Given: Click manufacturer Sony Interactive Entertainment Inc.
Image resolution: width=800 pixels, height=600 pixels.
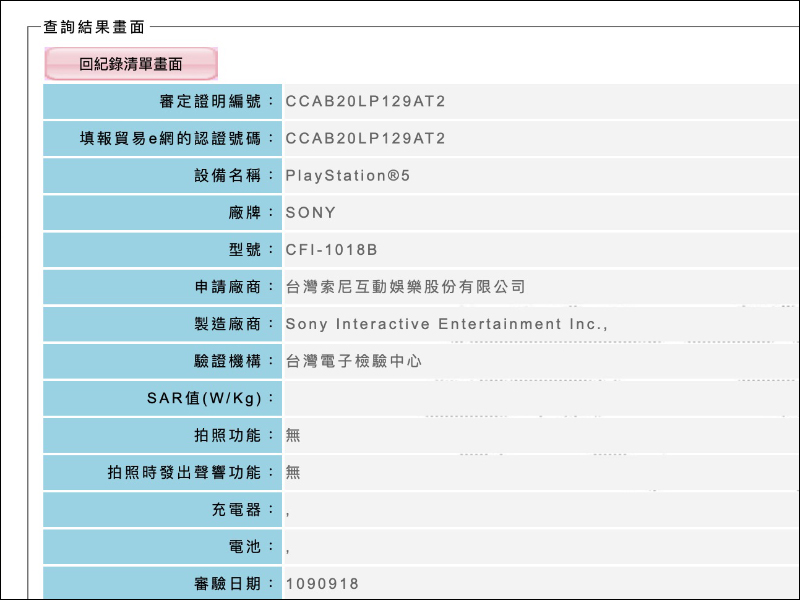Looking at the screenshot, I should (446, 324).
